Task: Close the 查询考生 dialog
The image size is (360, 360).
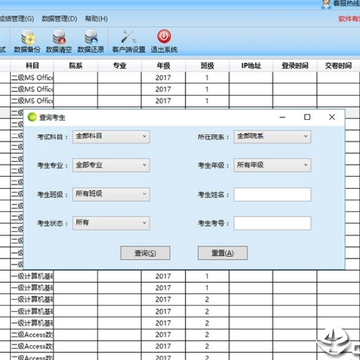Action: tap(332, 117)
